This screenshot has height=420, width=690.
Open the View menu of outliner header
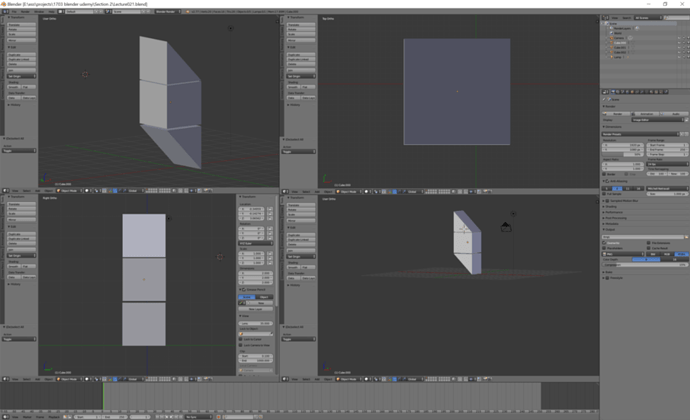click(x=615, y=18)
